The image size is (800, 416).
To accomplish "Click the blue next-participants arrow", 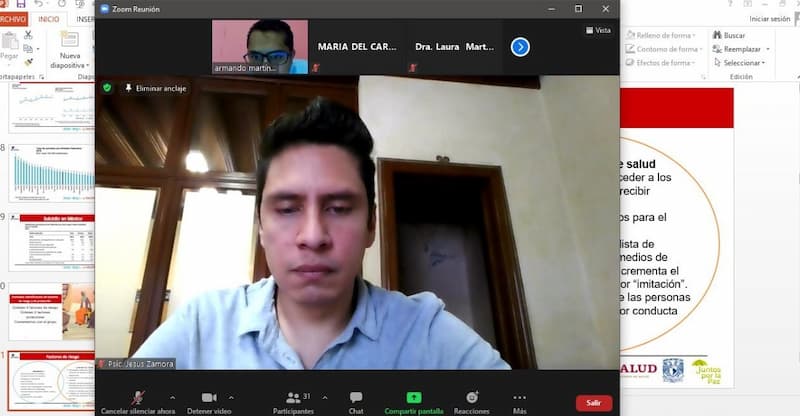I will [520, 47].
